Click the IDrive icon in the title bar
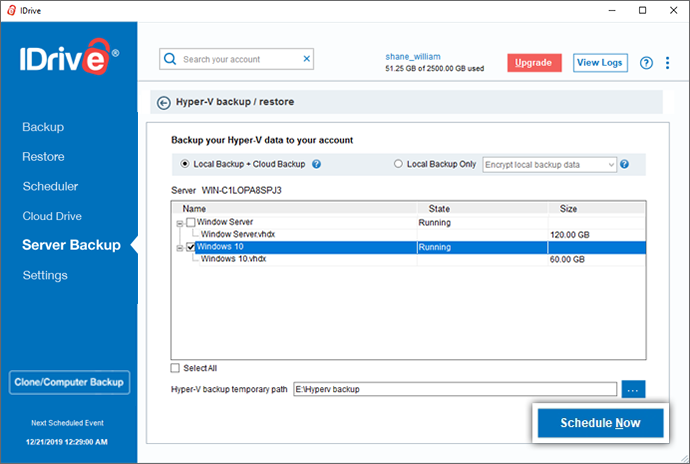Viewport: 690px width, 464px height. [11, 10]
